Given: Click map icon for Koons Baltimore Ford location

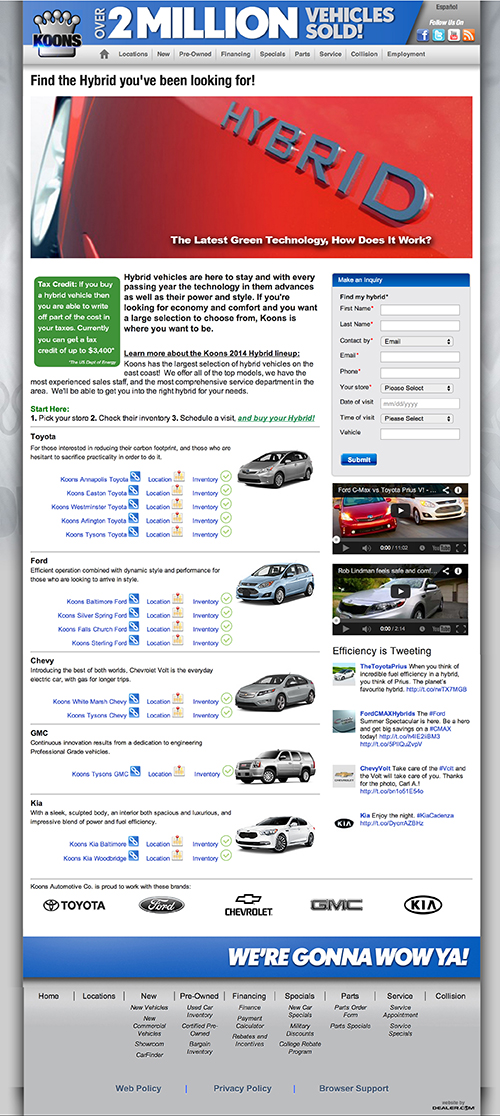Looking at the screenshot, I should (x=178, y=599).
